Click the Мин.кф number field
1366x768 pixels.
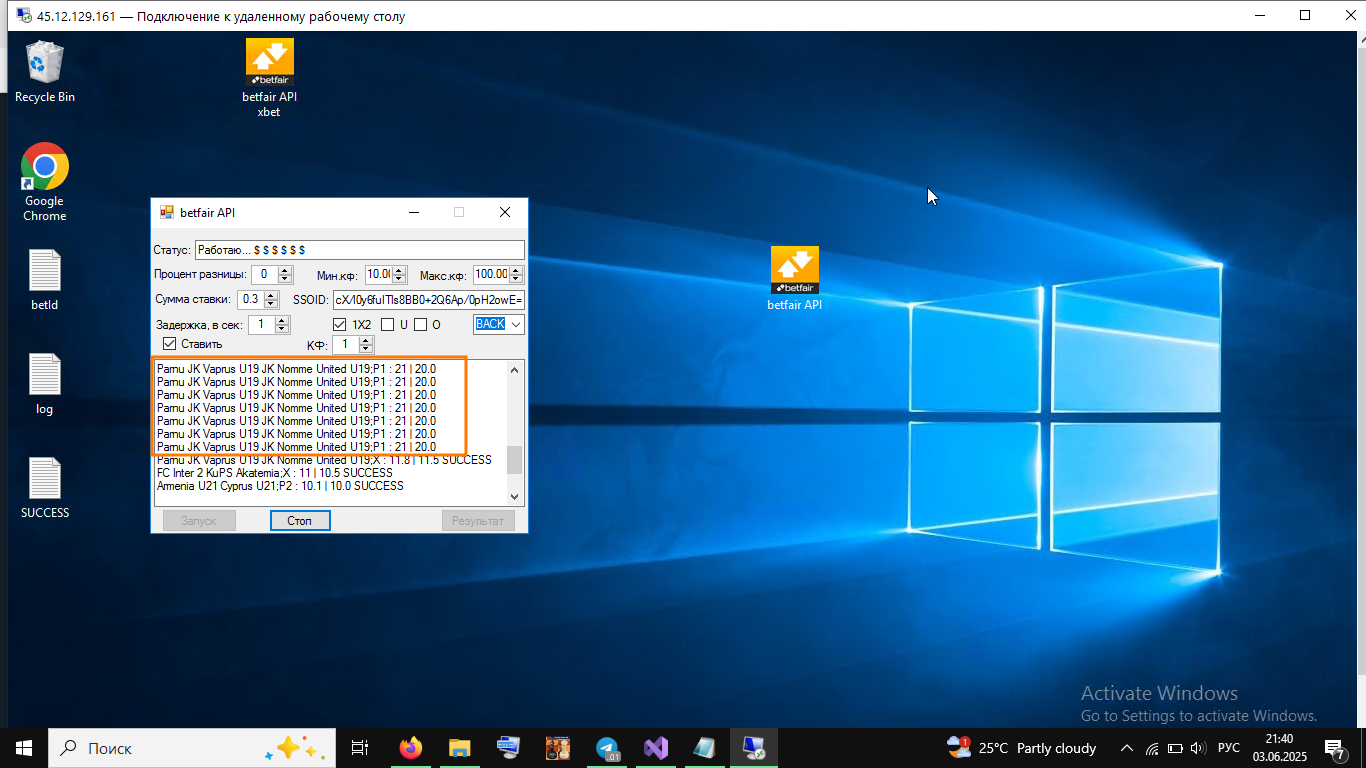(378, 274)
